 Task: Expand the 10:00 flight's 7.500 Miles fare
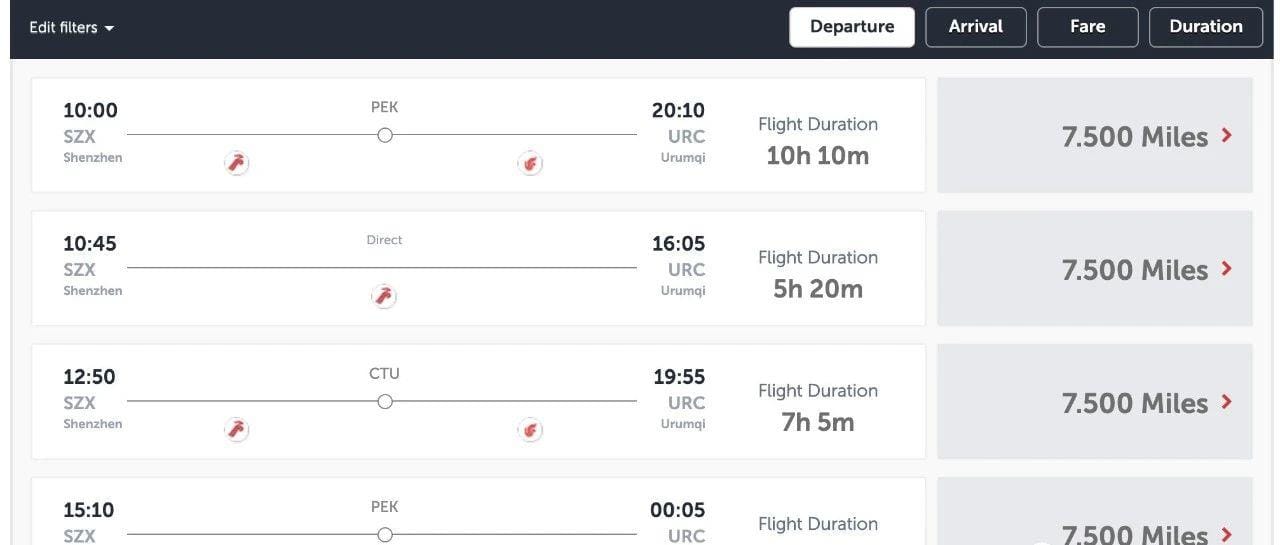tap(1095, 136)
